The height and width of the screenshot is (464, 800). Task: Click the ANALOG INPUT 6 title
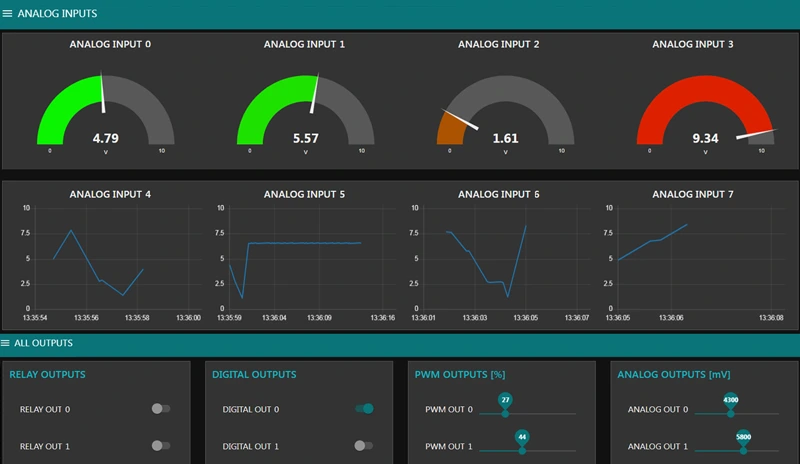point(498,194)
